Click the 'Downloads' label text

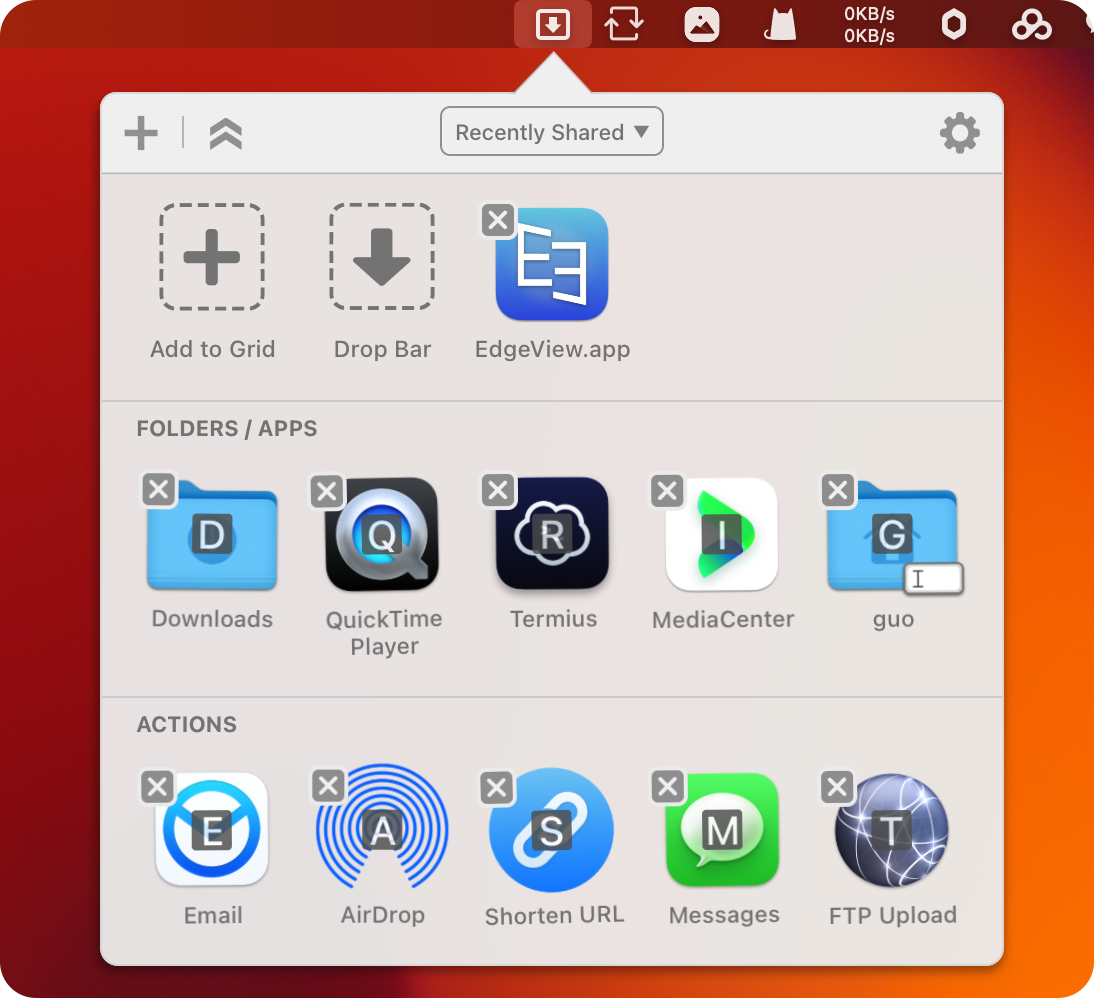point(212,619)
